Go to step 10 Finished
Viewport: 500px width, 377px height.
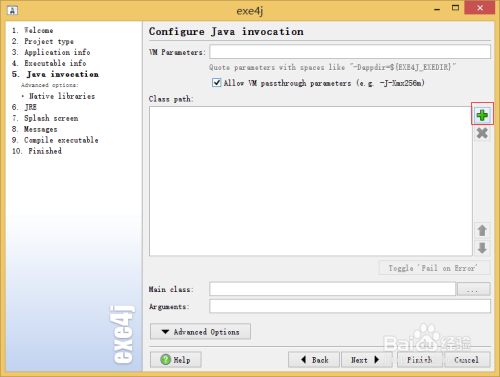[x=37, y=151]
